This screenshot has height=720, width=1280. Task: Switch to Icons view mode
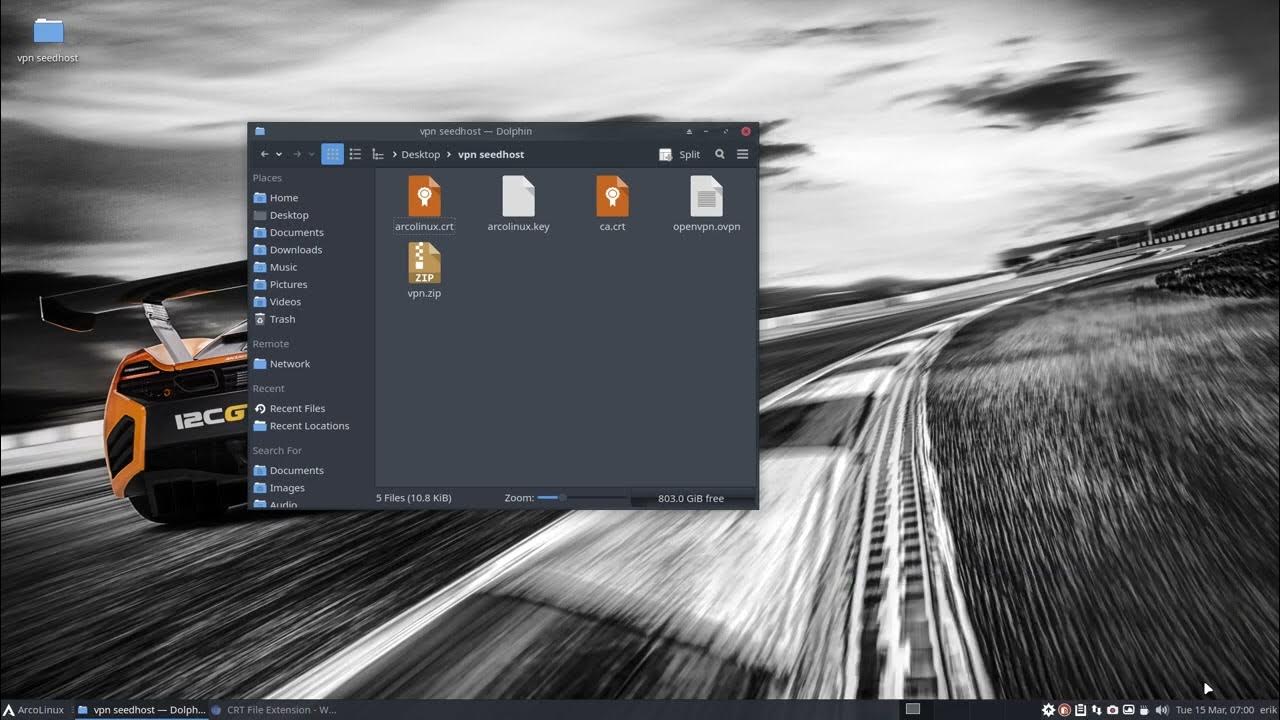(x=332, y=154)
